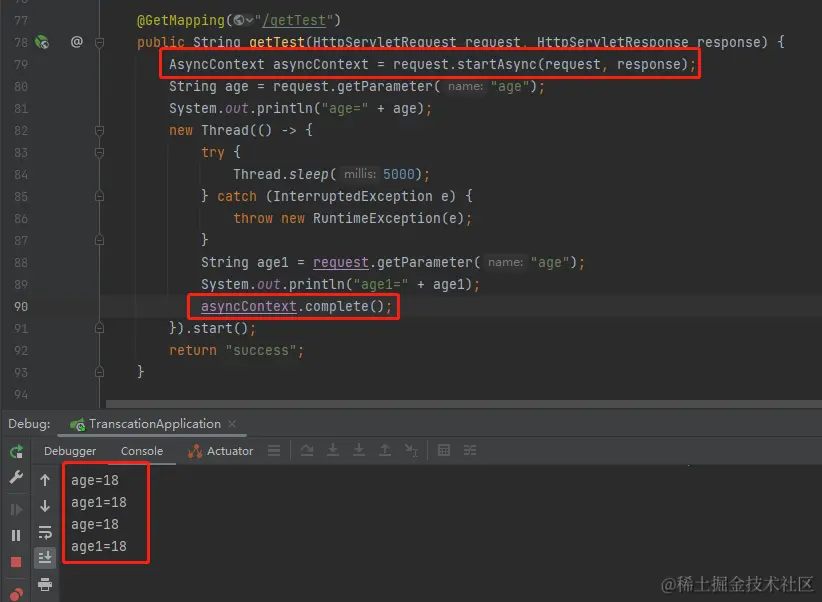Open the Actuator tab

(220, 451)
